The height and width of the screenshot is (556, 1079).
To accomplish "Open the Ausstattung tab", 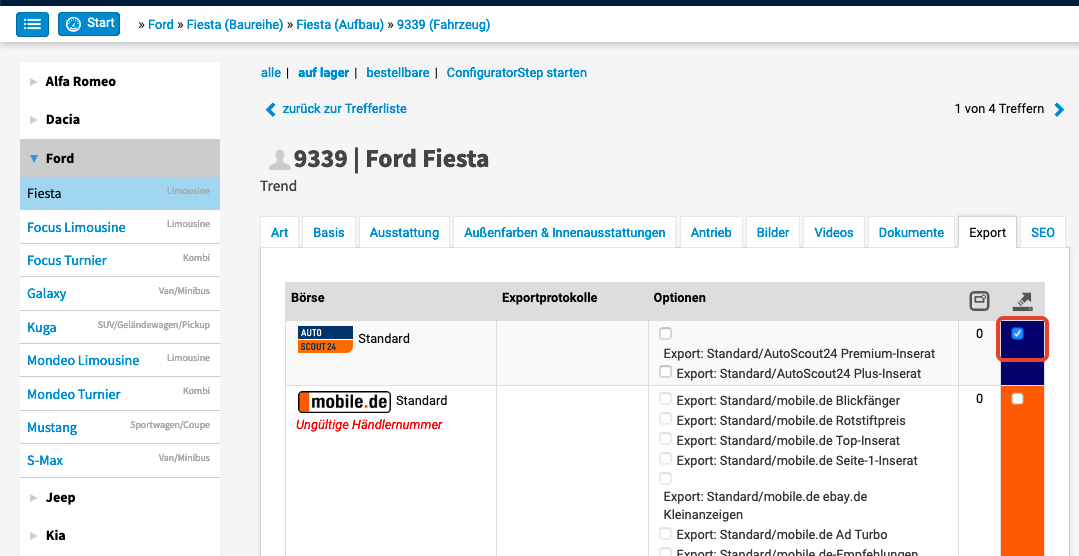I will pyautogui.click(x=404, y=232).
